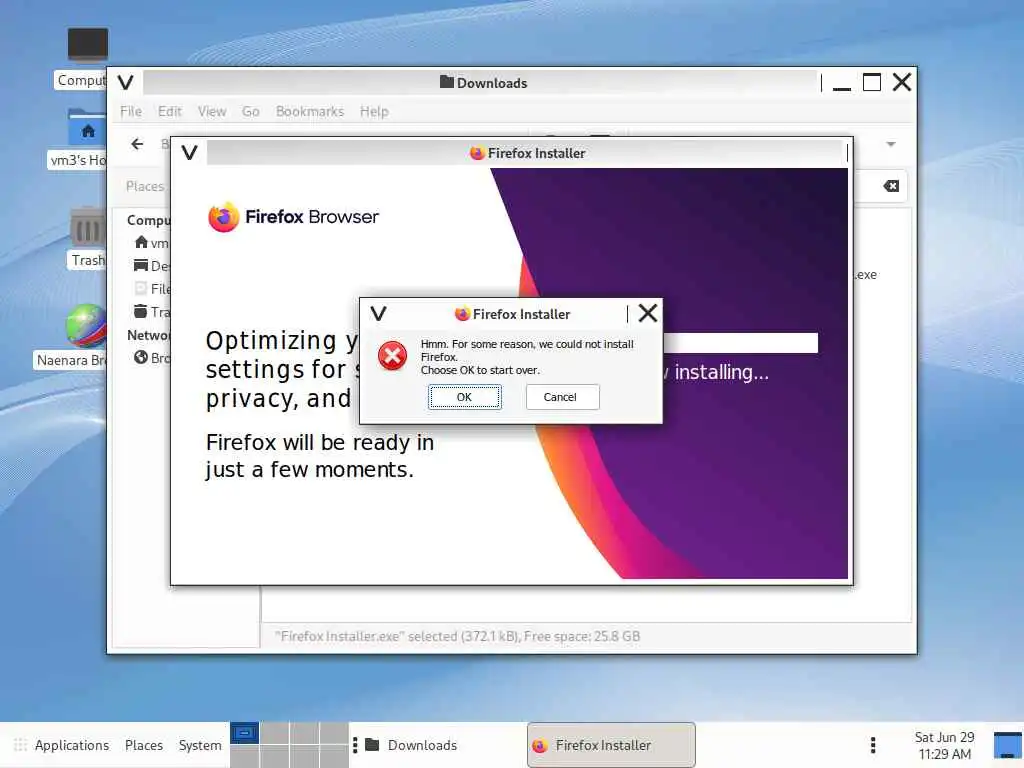Open the Firefox Installer window menu chevron
The height and width of the screenshot is (768, 1024).
[189, 153]
